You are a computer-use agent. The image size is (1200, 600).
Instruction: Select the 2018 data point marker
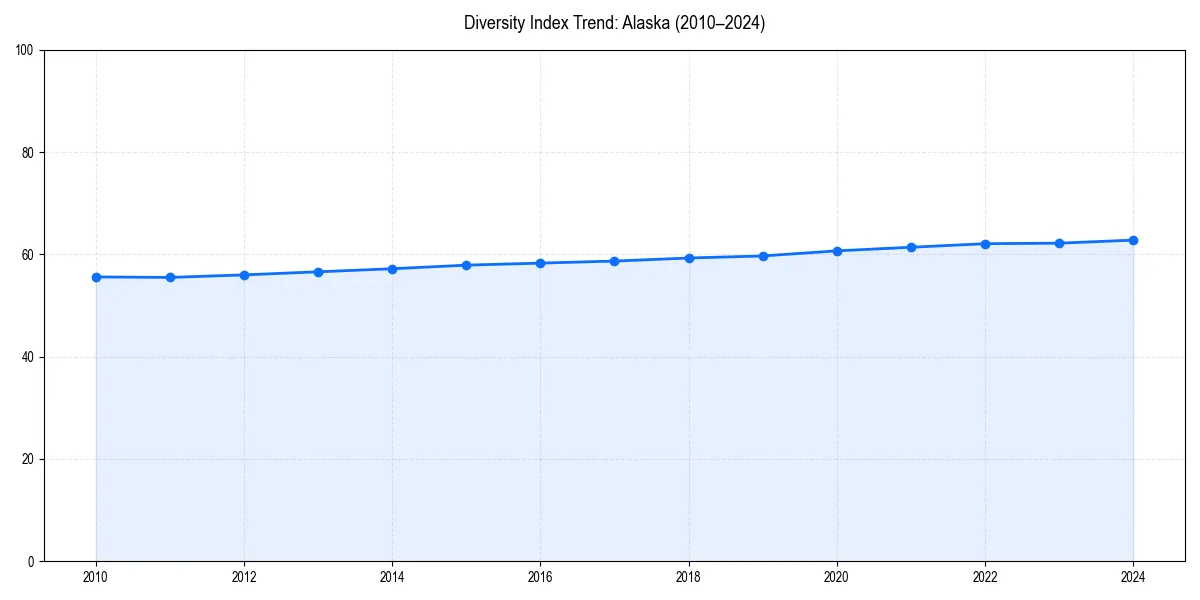(x=688, y=257)
